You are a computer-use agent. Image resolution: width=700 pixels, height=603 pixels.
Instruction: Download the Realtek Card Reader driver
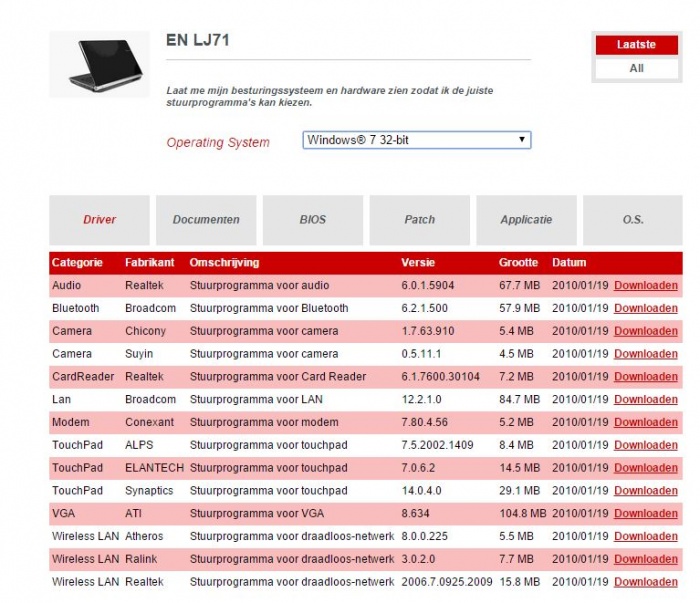[x=646, y=377]
